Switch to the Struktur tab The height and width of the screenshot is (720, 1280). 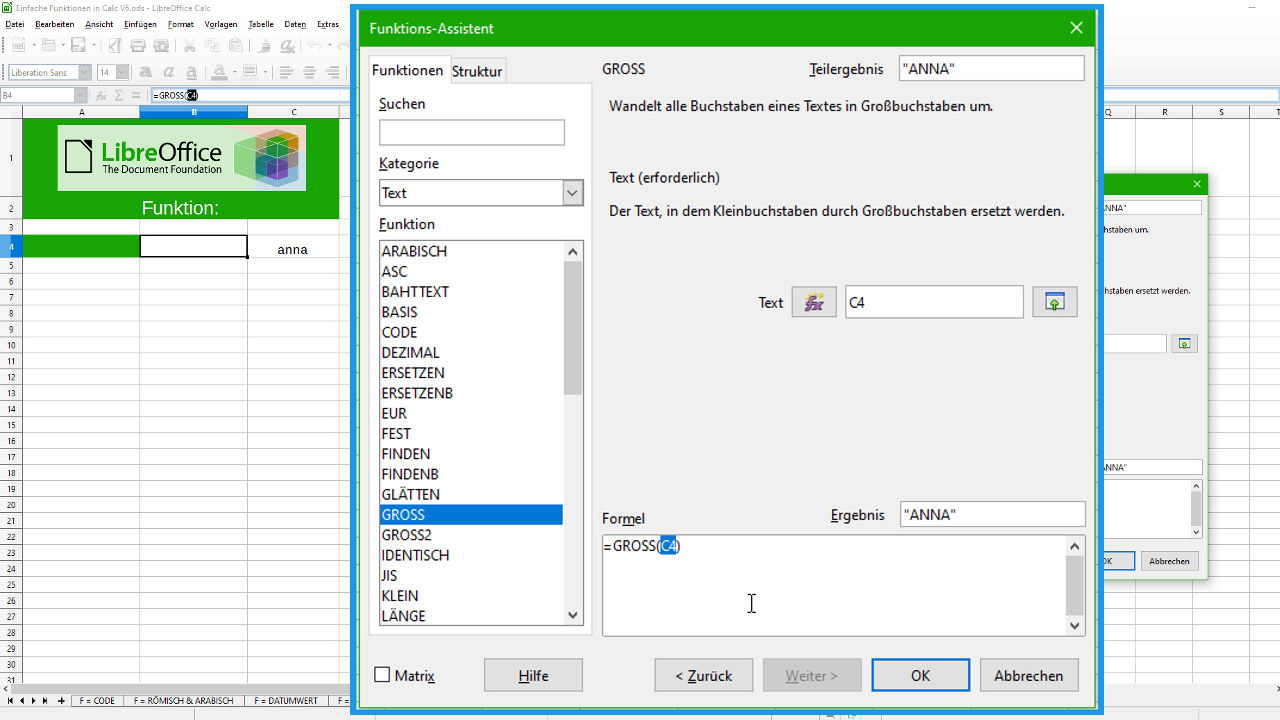pos(477,71)
